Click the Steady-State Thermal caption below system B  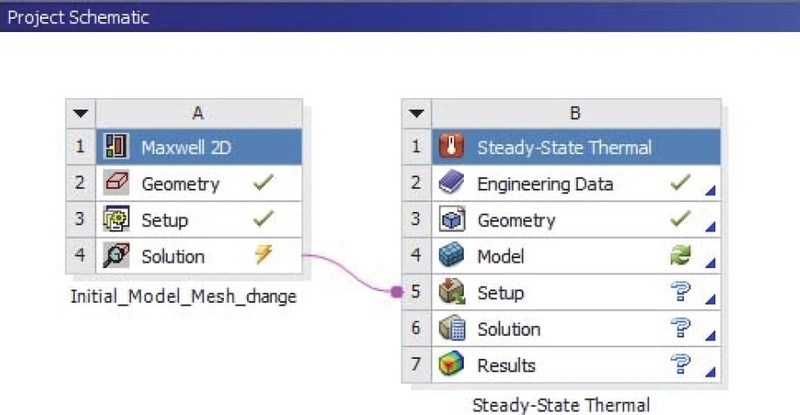(x=559, y=405)
